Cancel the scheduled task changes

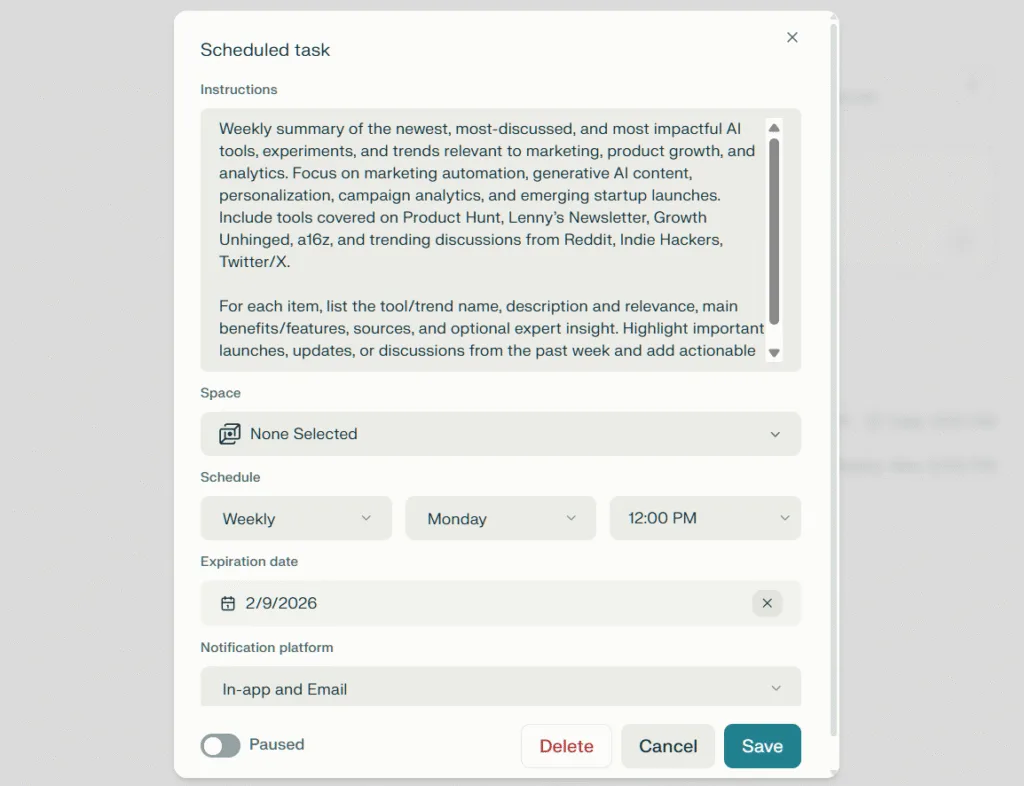(667, 746)
